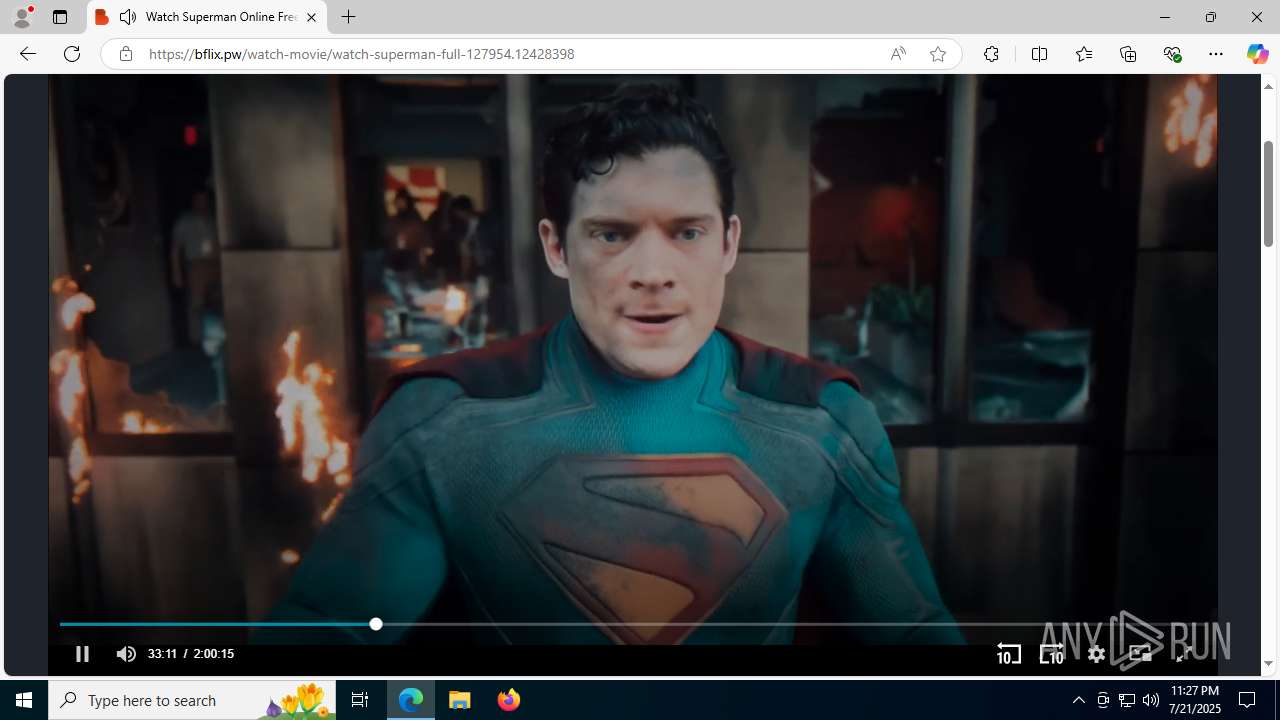Click the taskbar search box

192,700
